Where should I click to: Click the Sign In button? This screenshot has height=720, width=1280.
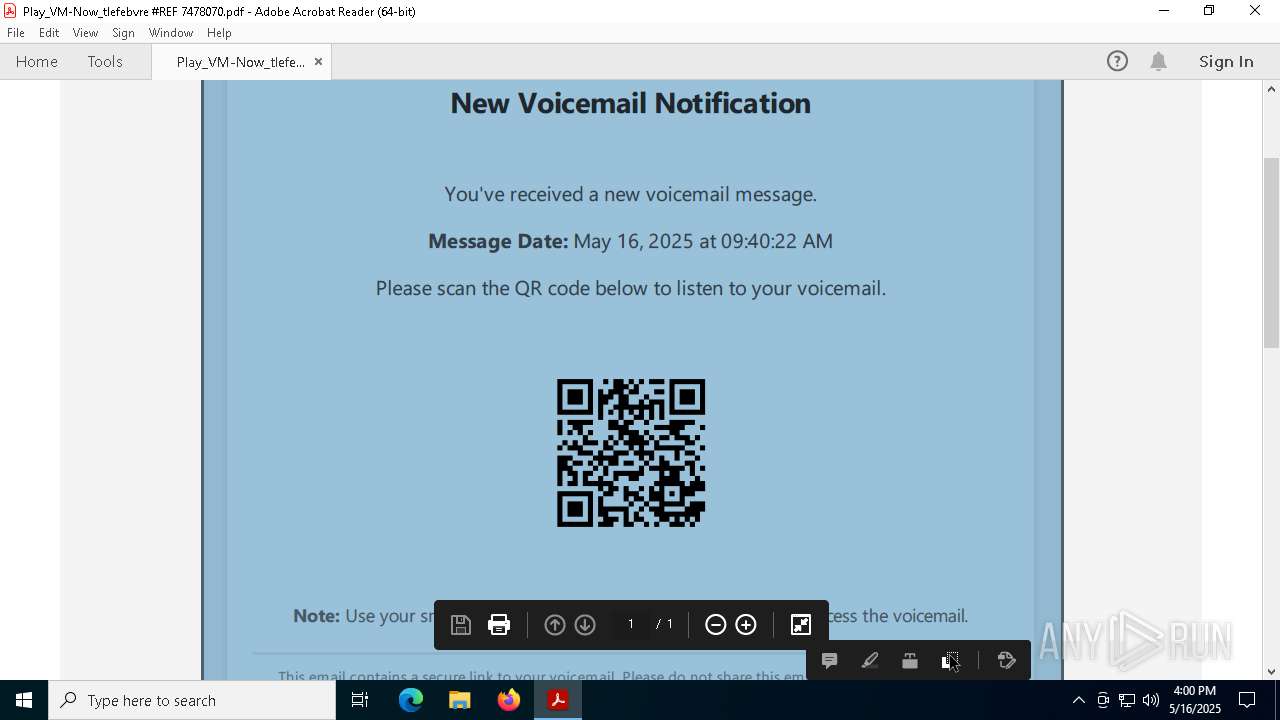click(1226, 61)
